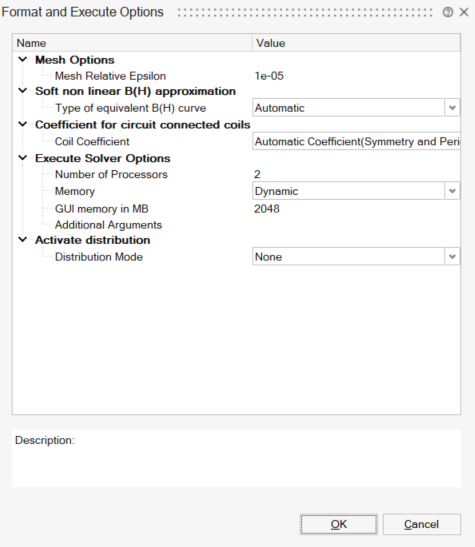
Task: Click Soft non linear B(H) approximation heading
Action: [135, 91]
